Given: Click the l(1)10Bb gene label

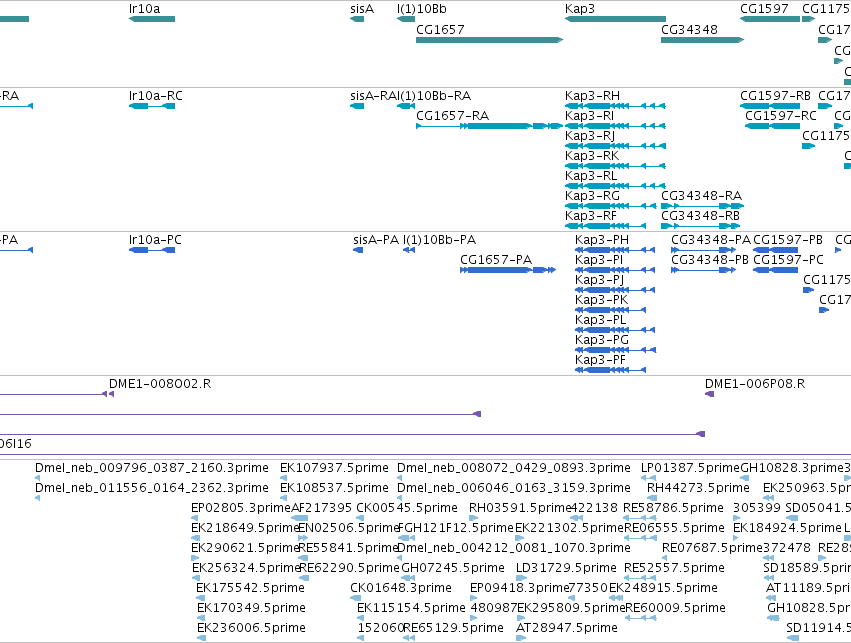Looking at the screenshot, I should (x=422, y=9).
